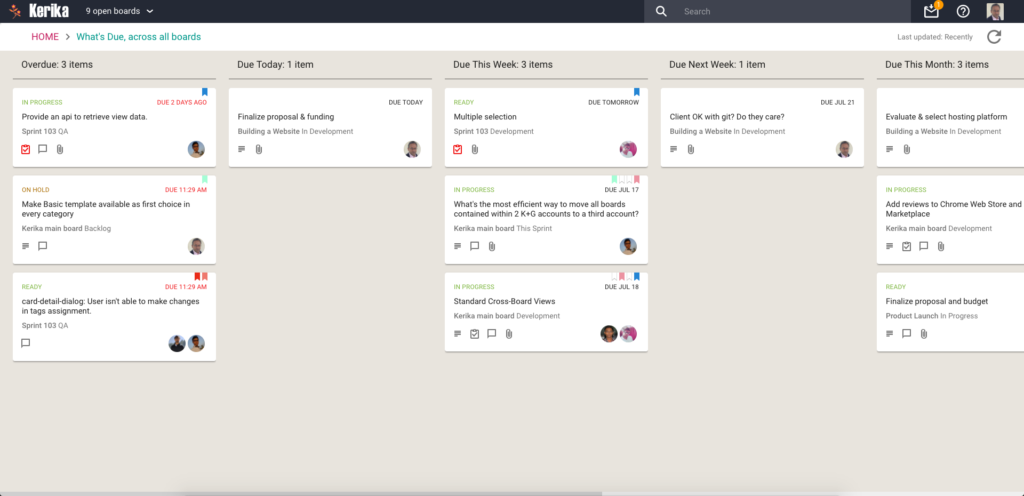Click the Overdue: 3 items column header
The width and height of the screenshot is (1024, 496).
(57, 65)
